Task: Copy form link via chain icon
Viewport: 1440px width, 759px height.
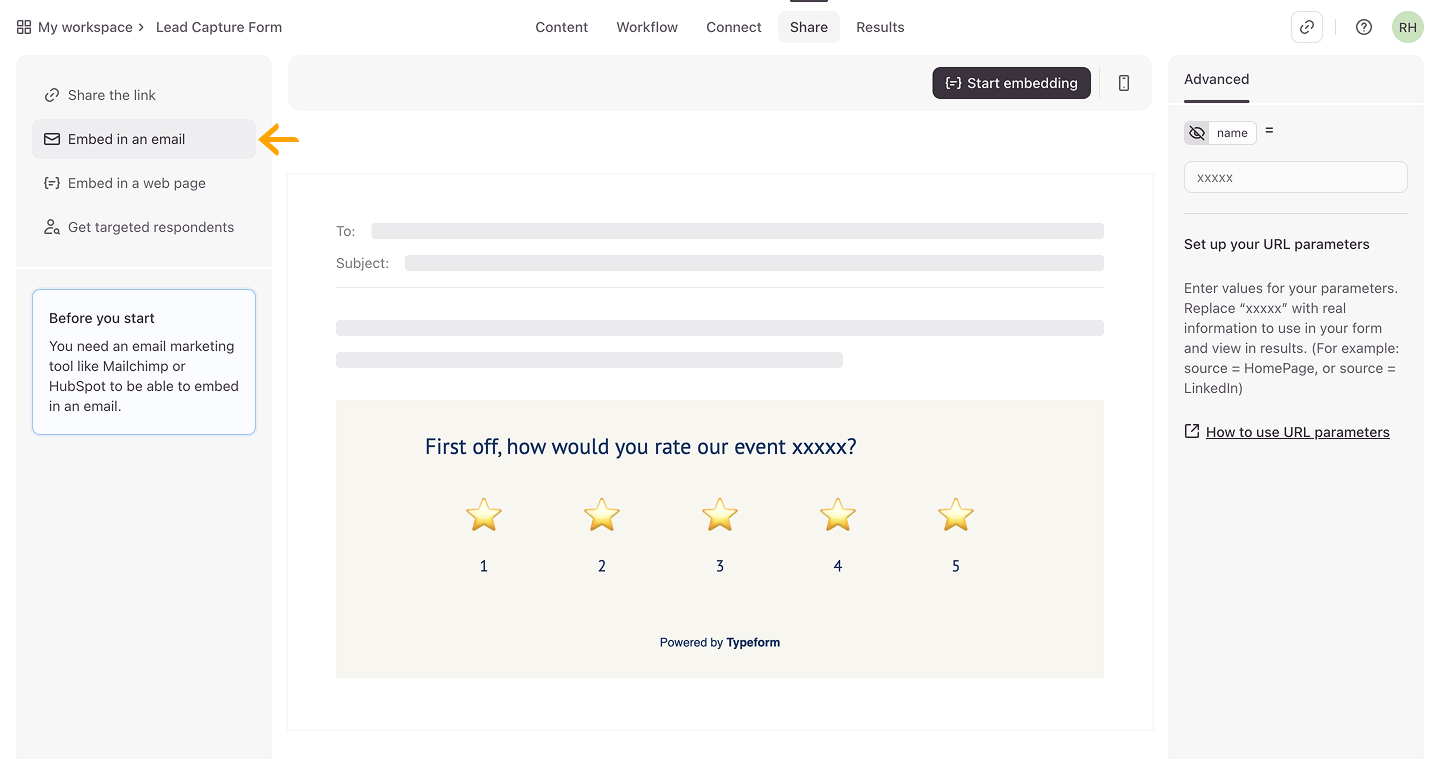Action: pyautogui.click(x=1307, y=27)
